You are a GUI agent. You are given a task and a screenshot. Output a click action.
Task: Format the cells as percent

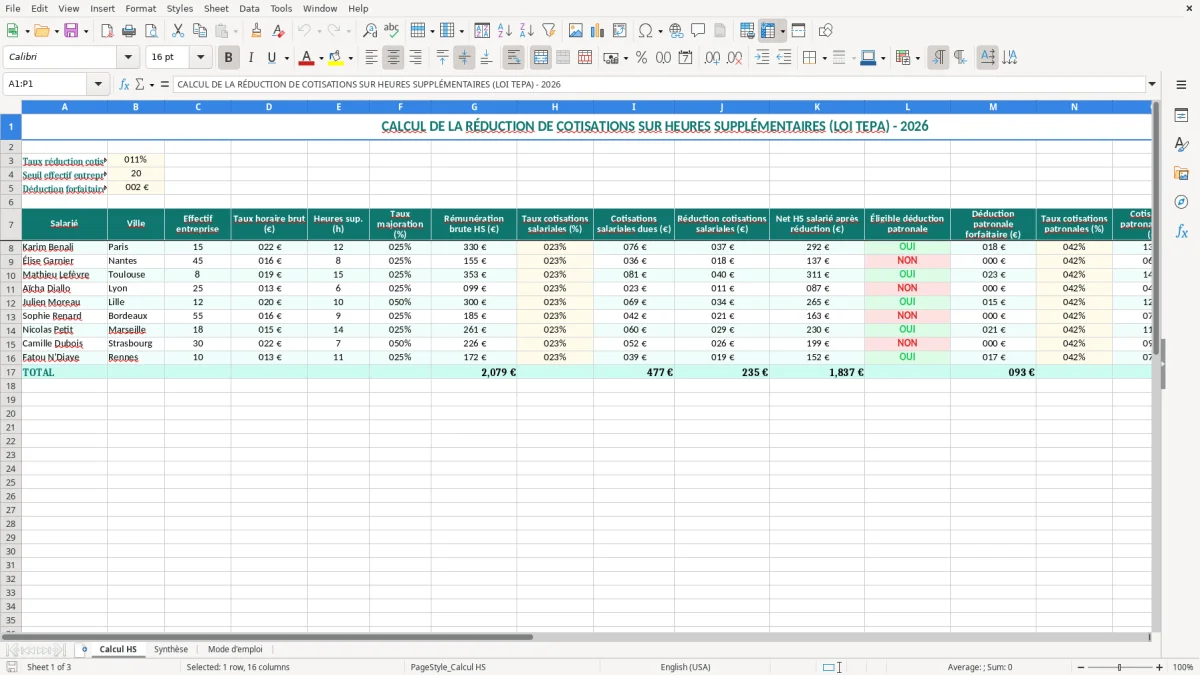tap(642, 58)
